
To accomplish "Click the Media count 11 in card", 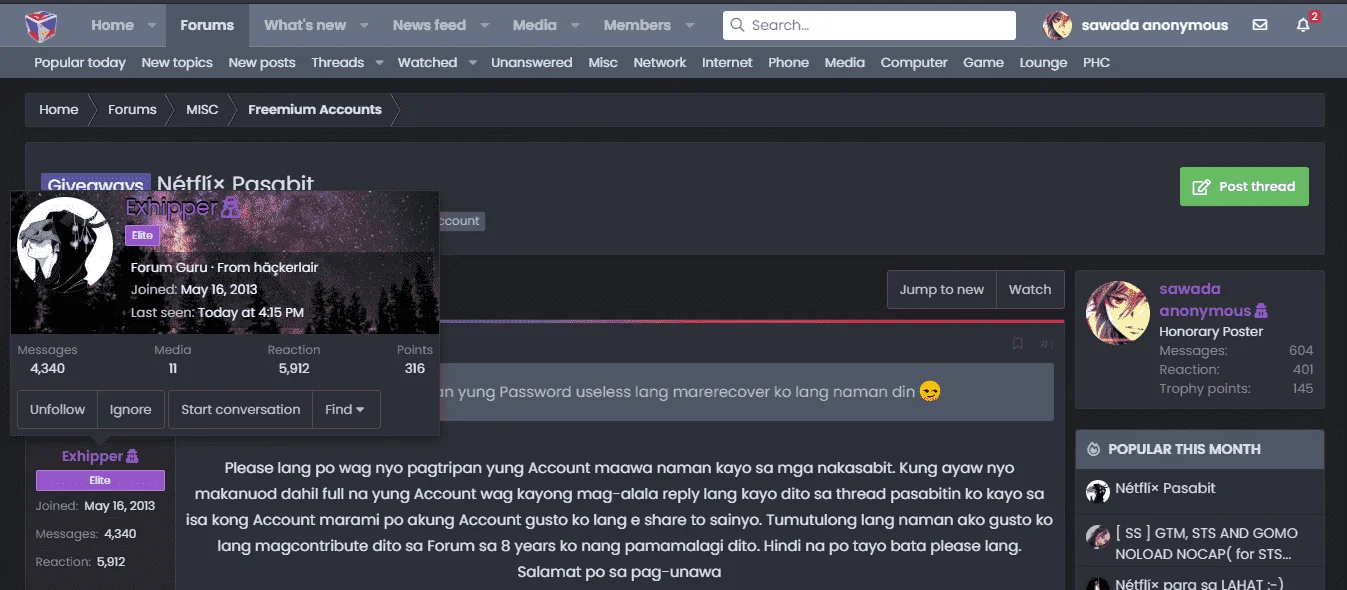I will [173, 368].
